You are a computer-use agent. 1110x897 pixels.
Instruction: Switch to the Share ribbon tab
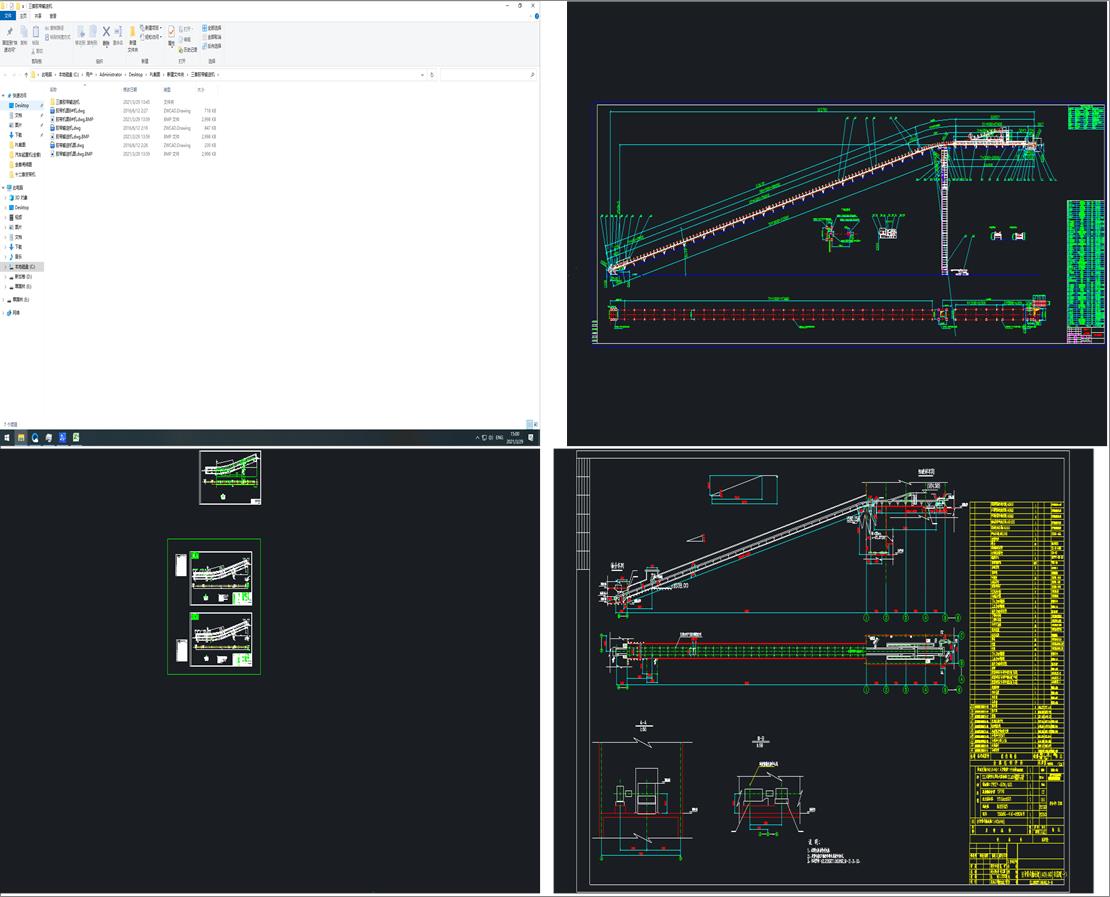38,16
